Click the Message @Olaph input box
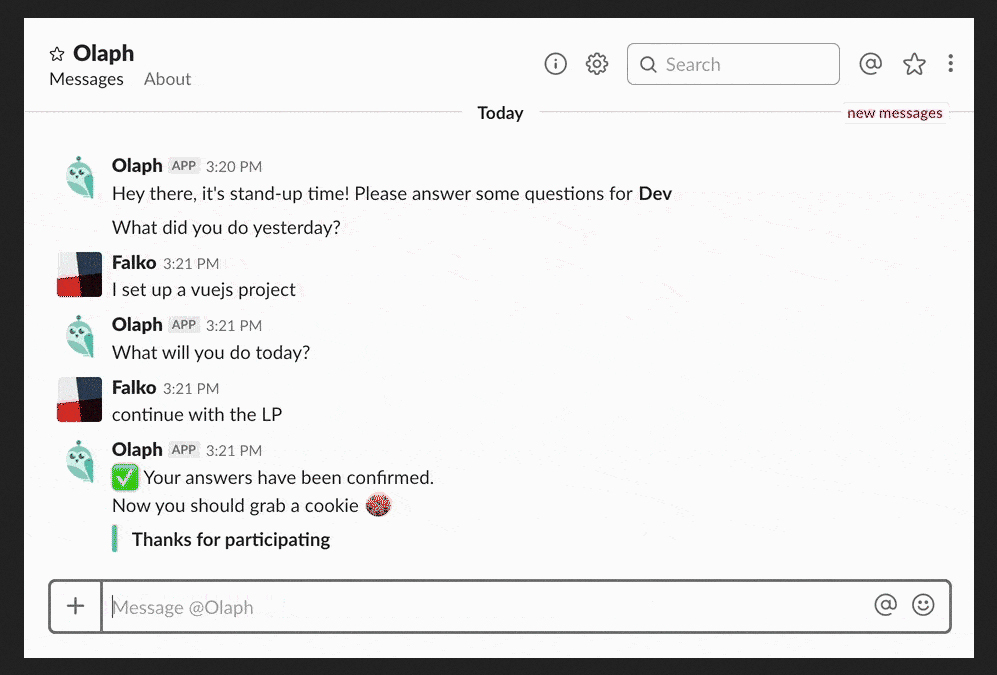This screenshot has width=997, height=675. (x=480, y=607)
